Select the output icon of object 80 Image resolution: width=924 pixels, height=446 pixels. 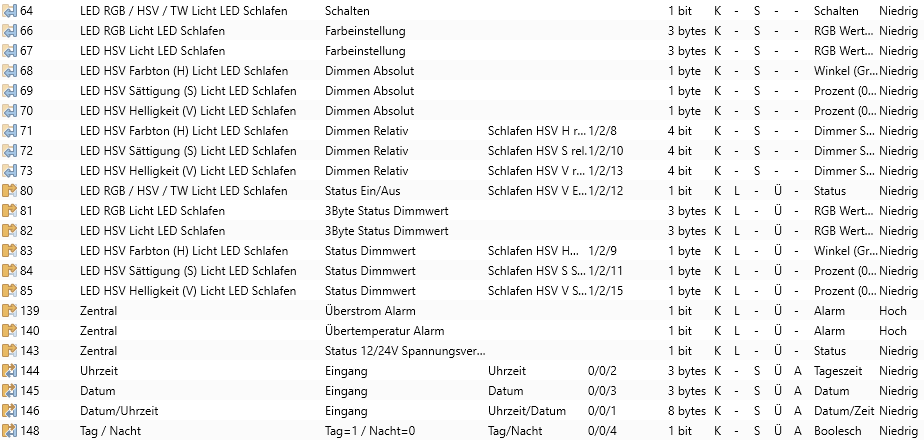tap(9, 191)
